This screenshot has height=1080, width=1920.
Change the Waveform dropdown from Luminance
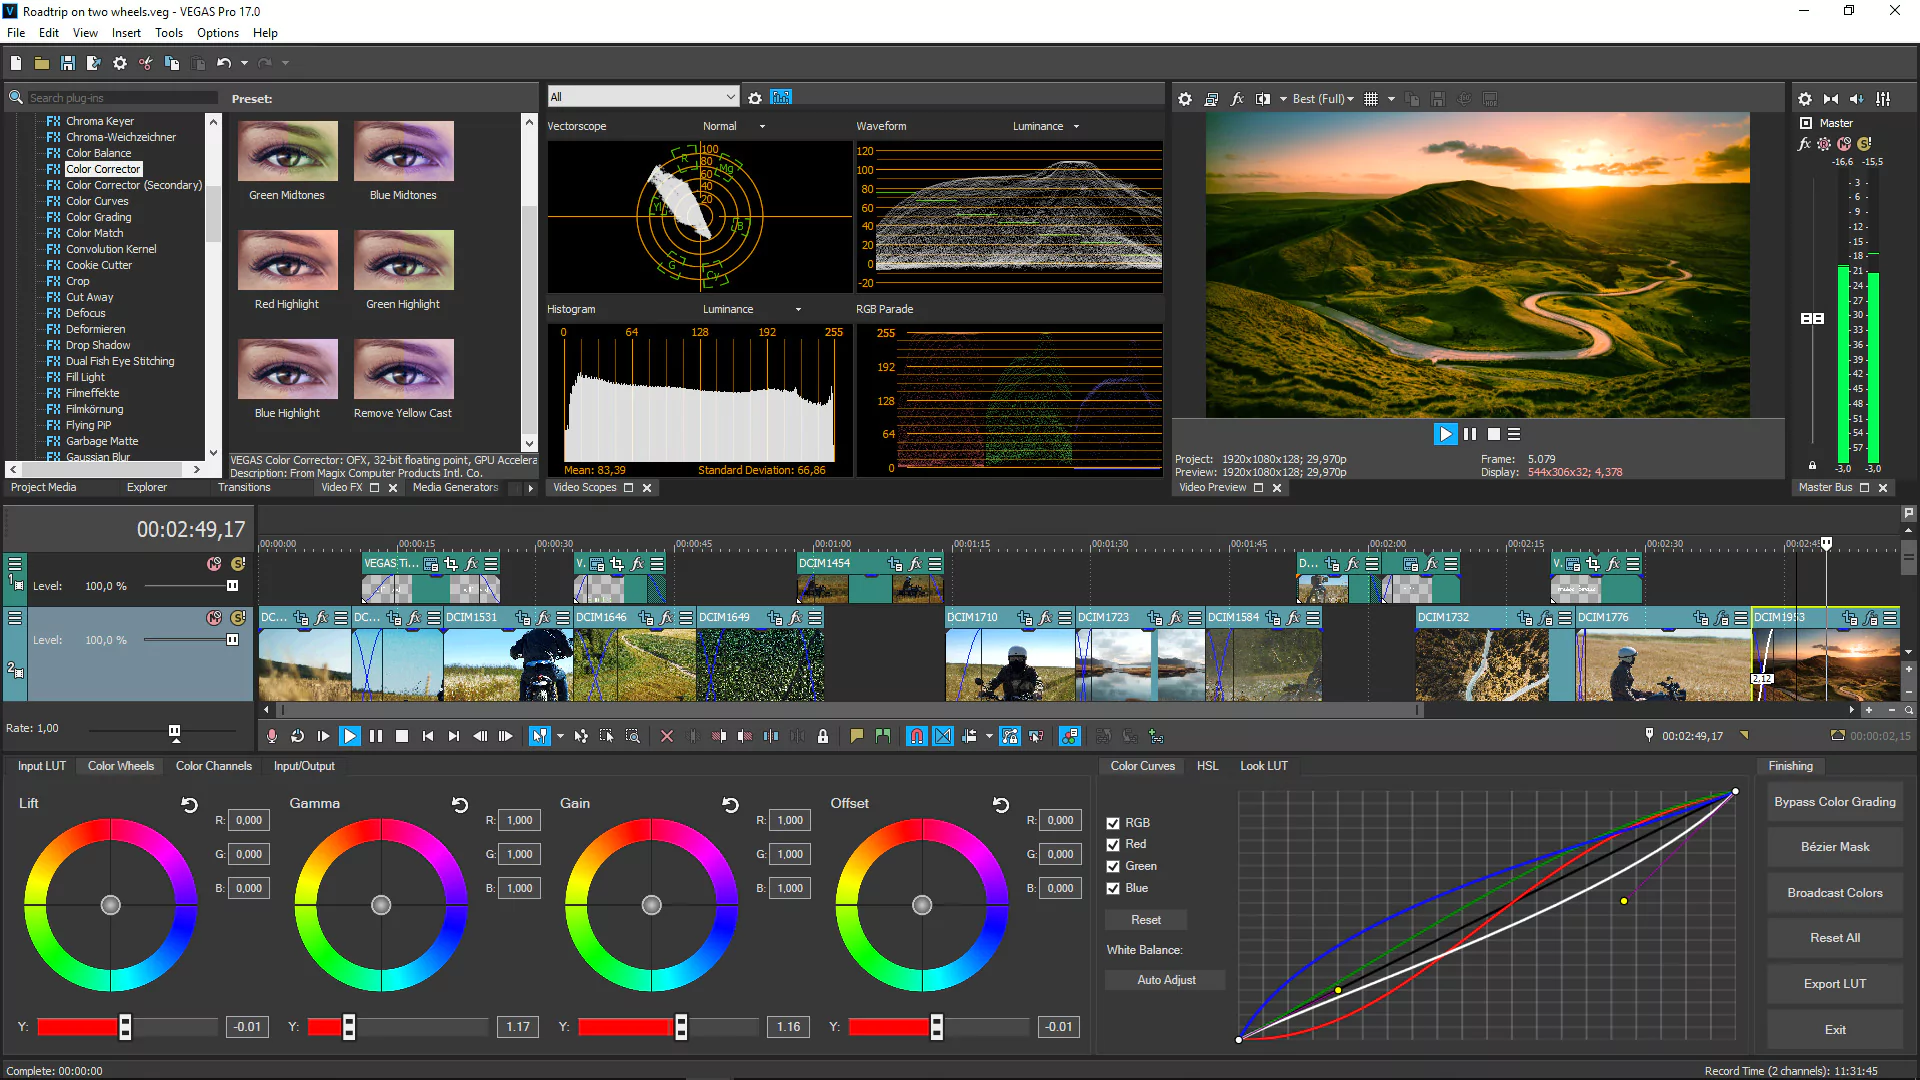pyautogui.click(x=1046, y=126)
